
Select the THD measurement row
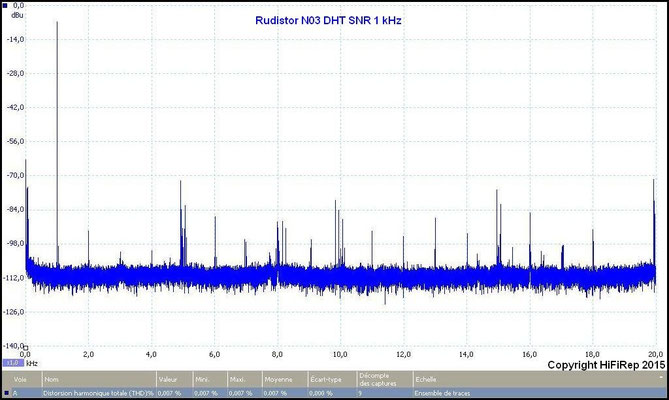[98, 394]
